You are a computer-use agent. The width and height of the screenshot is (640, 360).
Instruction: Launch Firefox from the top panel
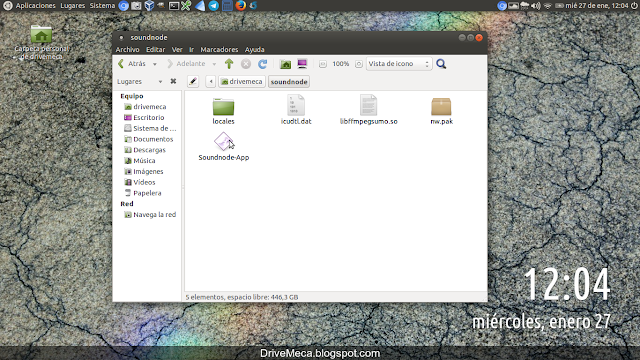point(240,6)
